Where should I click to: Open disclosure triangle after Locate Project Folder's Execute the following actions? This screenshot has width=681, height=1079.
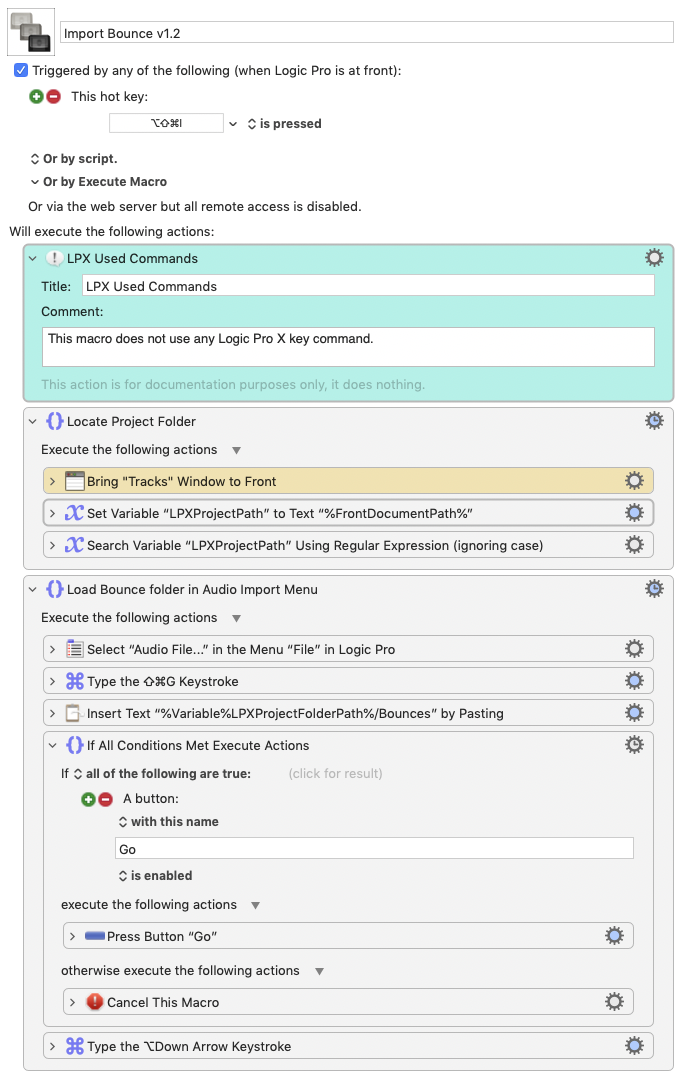[236, 450]
